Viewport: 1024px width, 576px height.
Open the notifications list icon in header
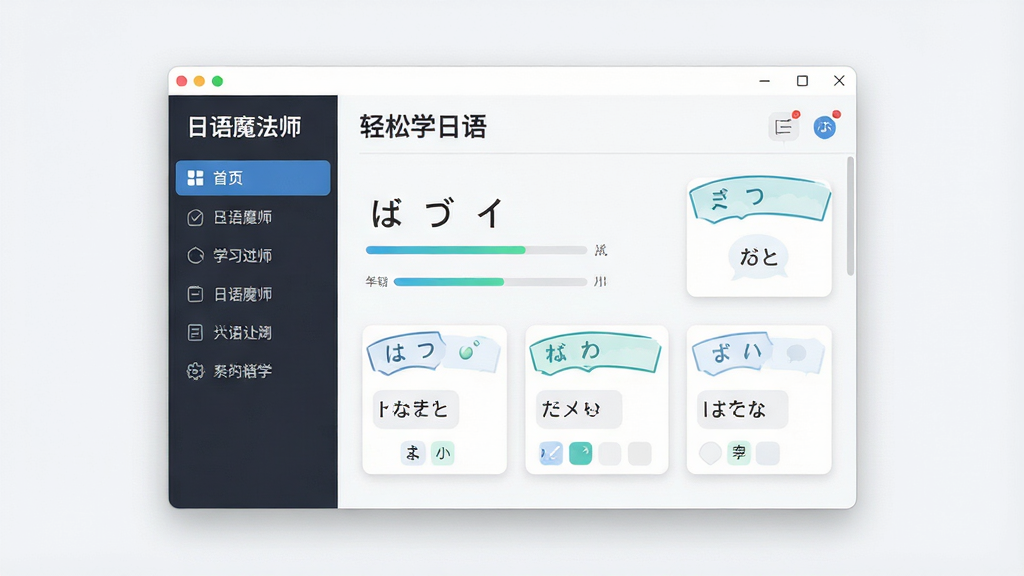point(783,127)
